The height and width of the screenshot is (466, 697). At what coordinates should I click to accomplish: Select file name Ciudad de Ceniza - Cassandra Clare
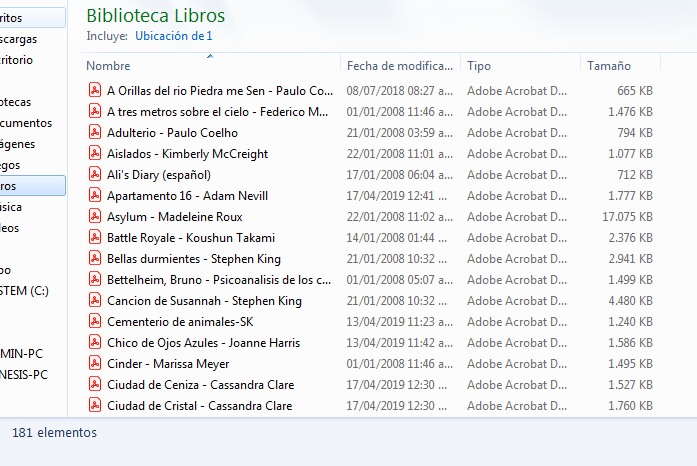pos(200,385)
